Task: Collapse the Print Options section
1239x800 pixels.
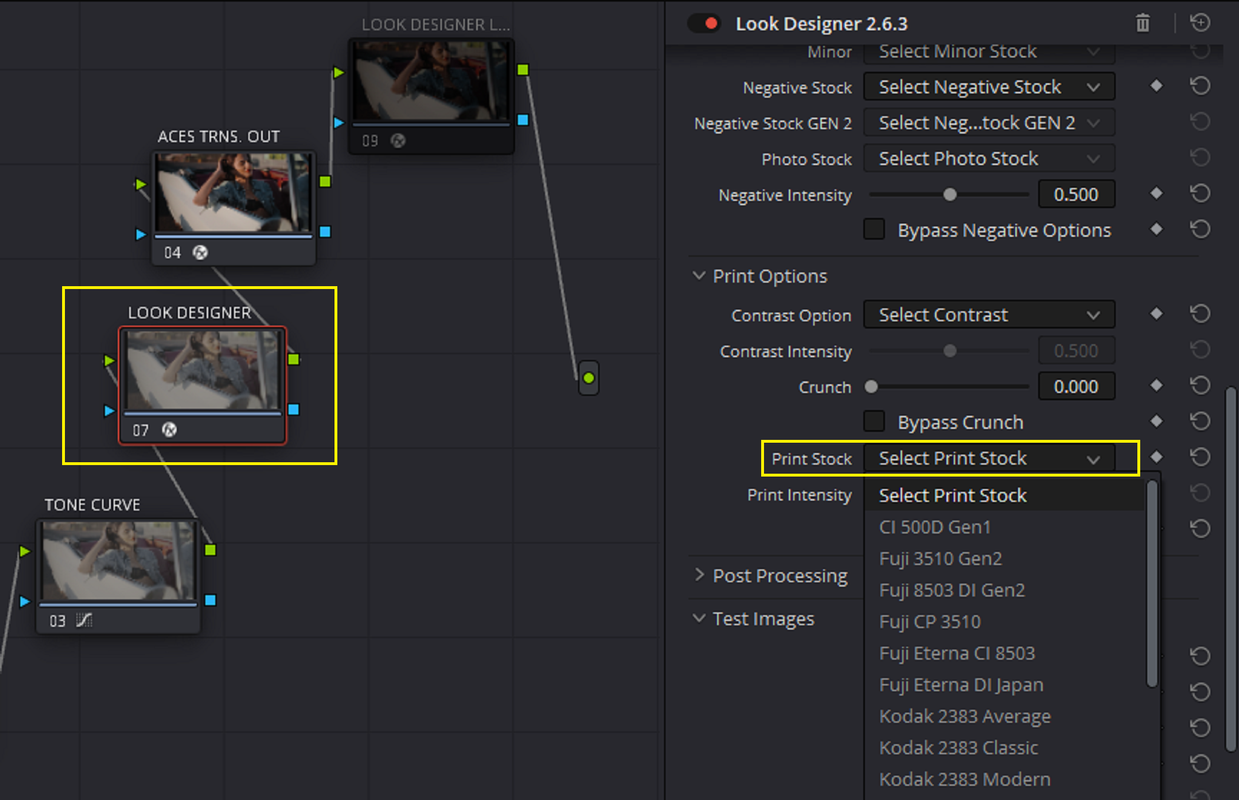Action: [700, 276]
